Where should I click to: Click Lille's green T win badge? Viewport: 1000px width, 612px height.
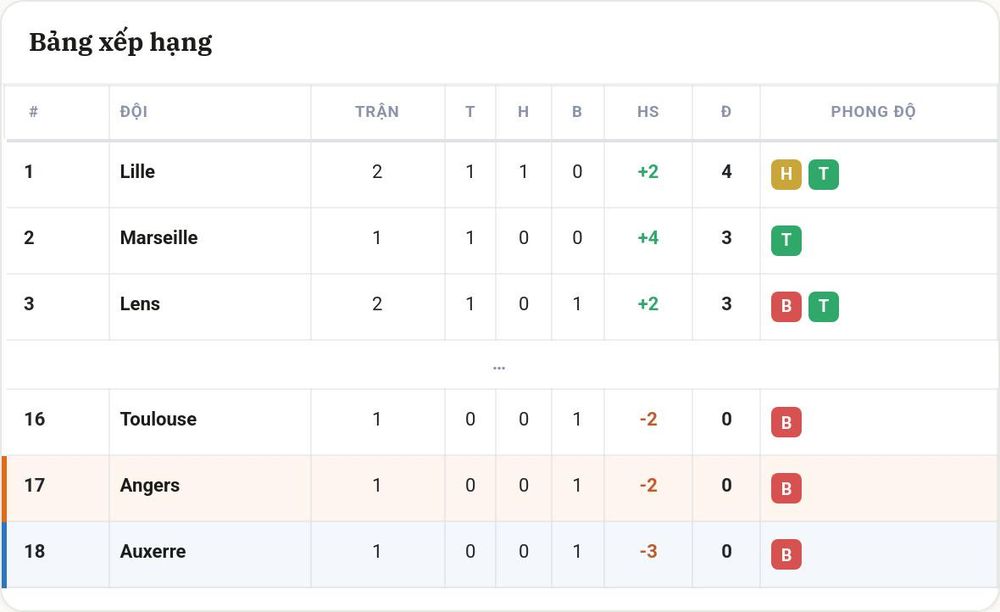[x=823, y=174]
